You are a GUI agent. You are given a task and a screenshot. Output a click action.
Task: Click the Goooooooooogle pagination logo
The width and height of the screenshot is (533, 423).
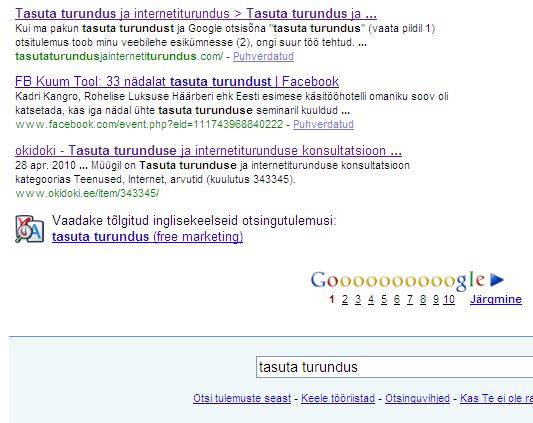coord(398,281)
